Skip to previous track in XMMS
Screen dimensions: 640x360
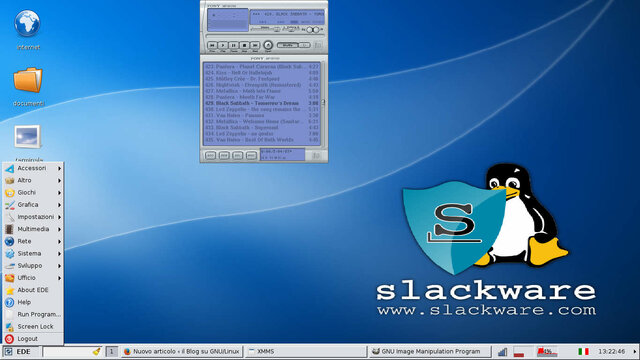[212, 45]
